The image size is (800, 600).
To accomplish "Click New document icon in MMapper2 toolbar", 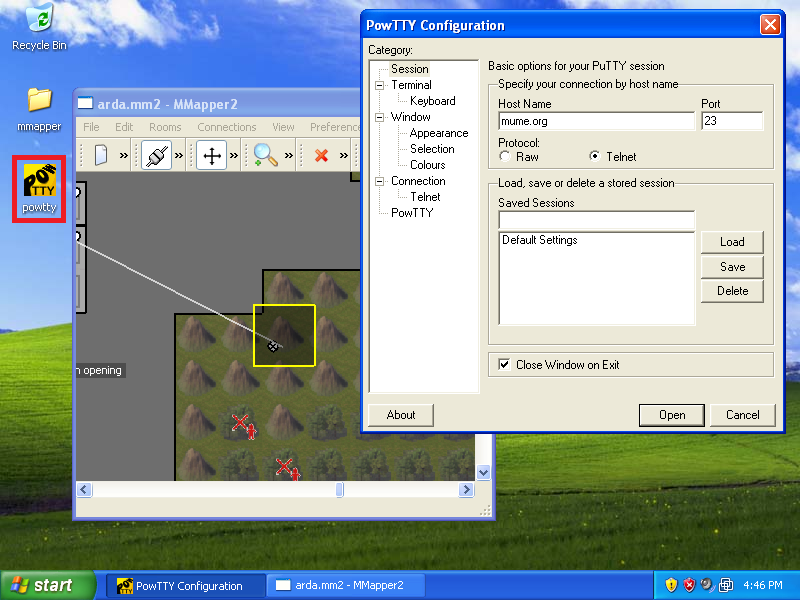I will [101, 155].
